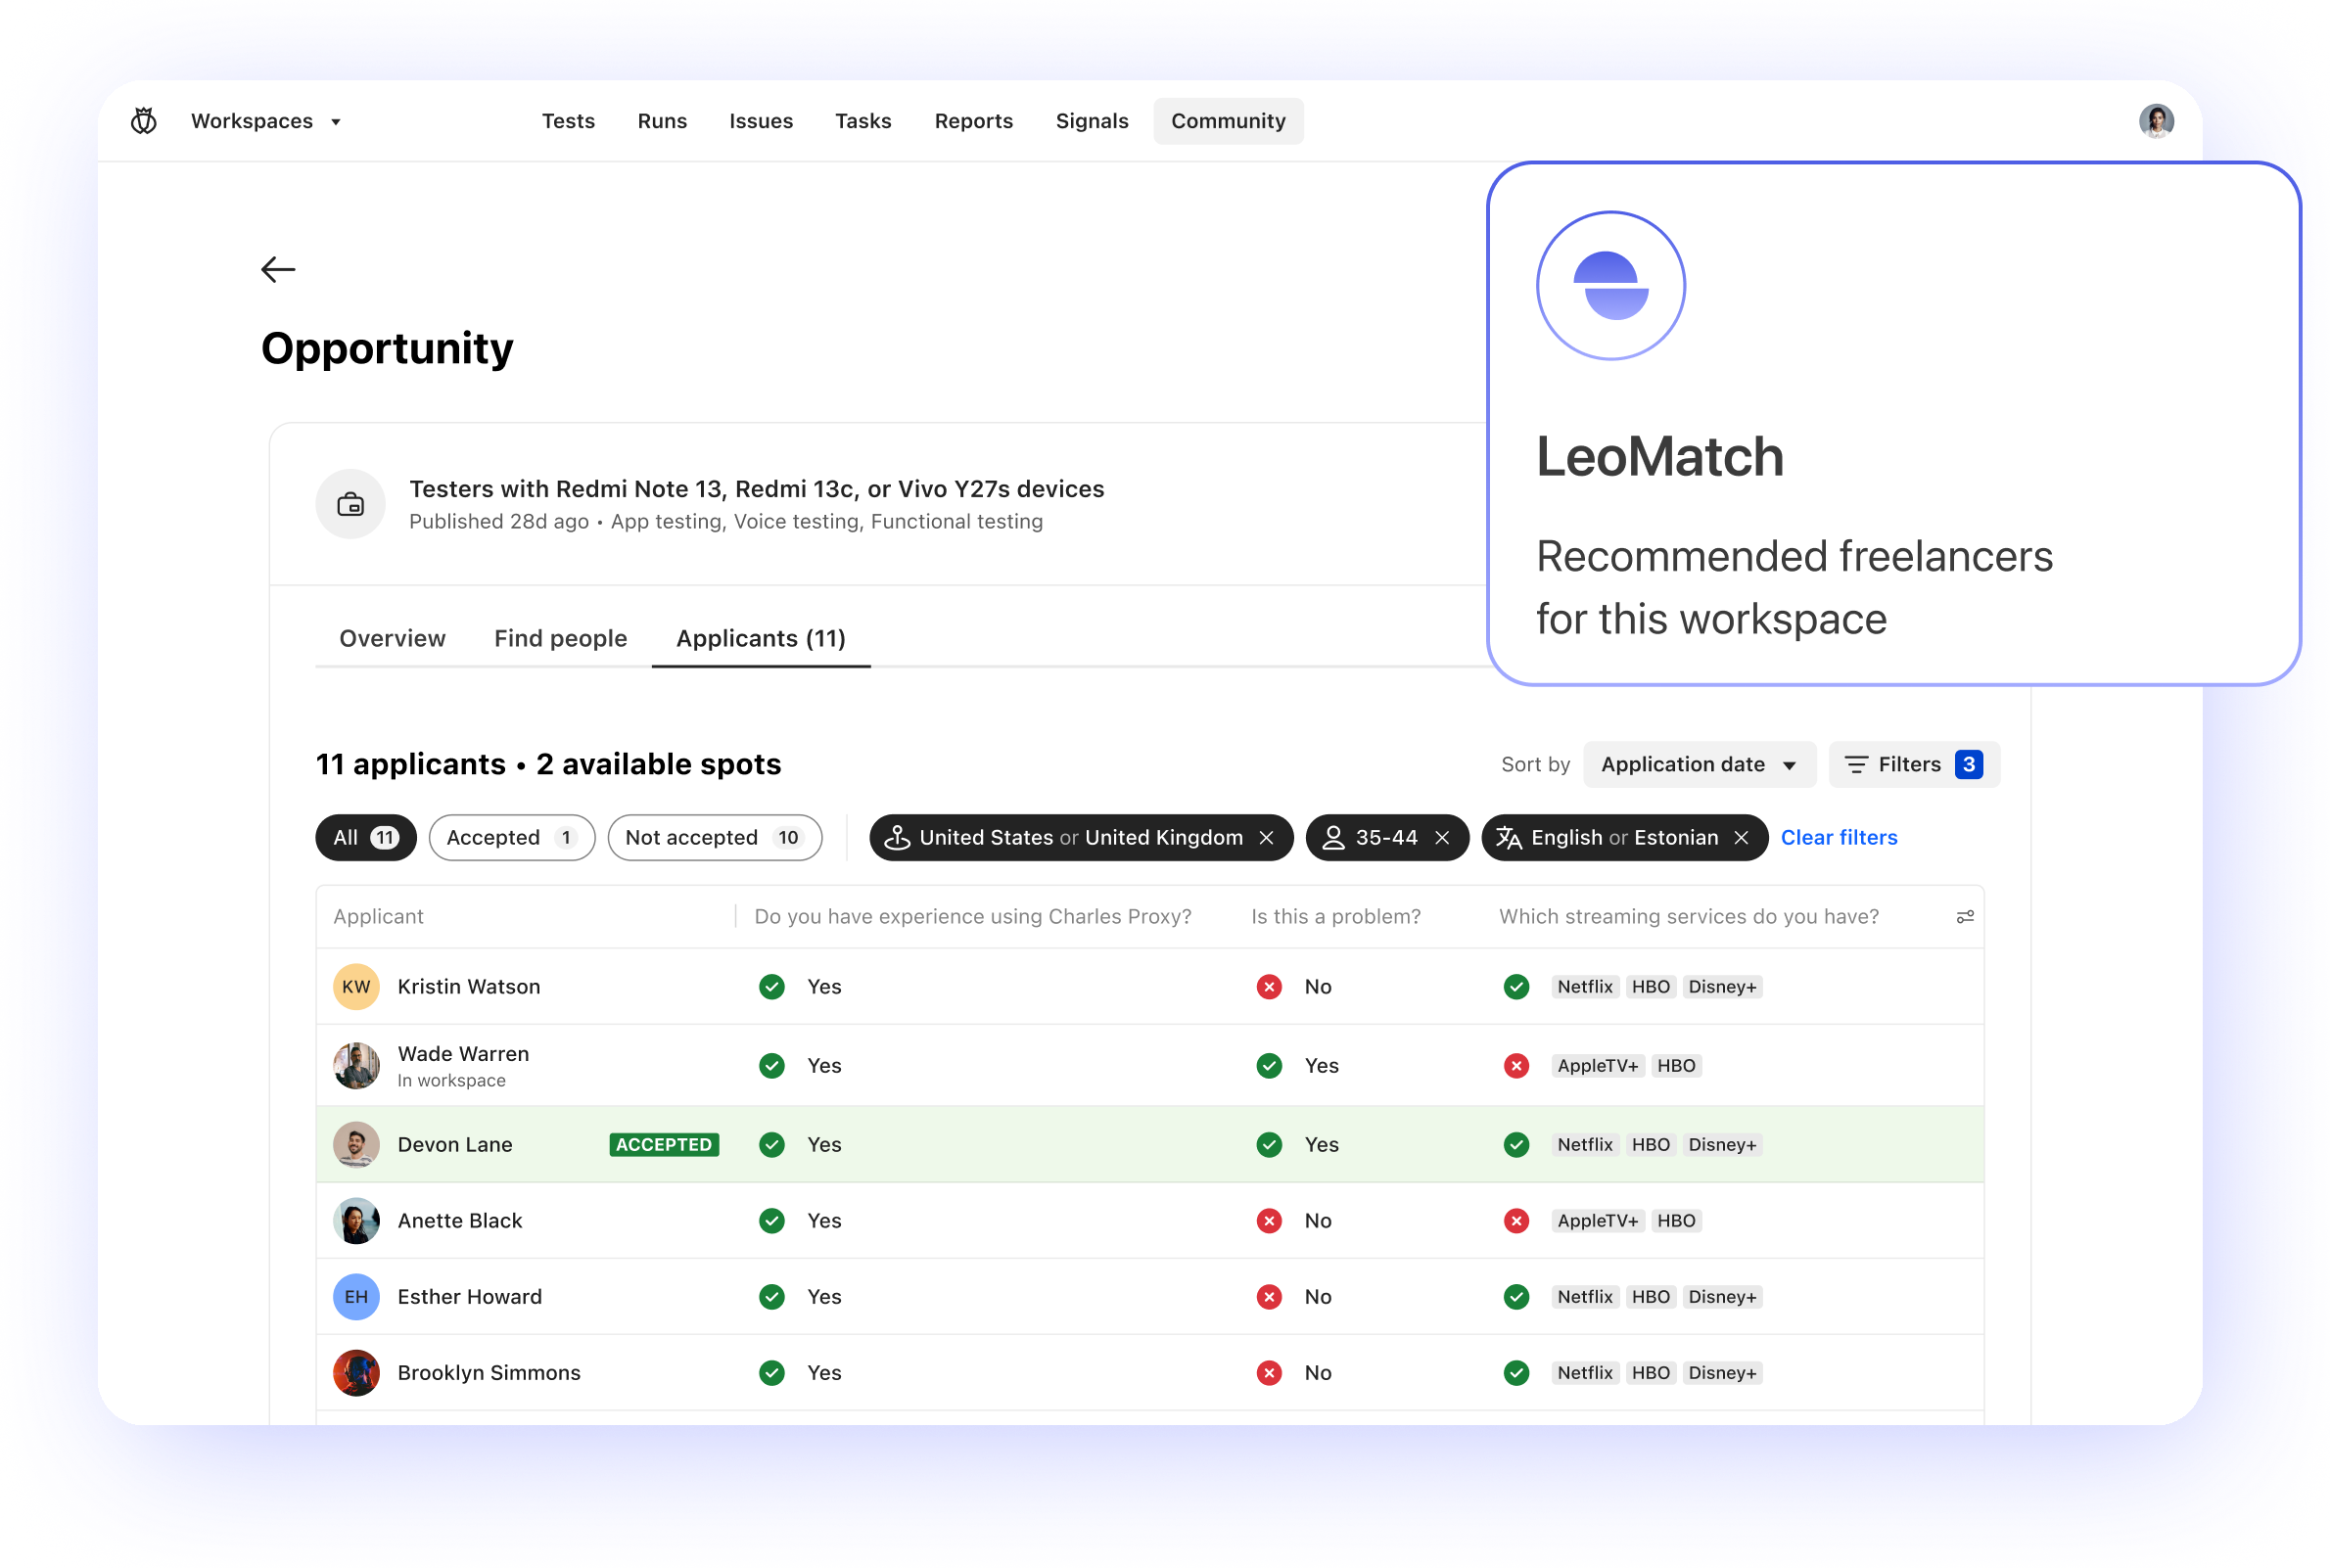Viewport: 2330px width, 1568px height.
Task: Toggle the Not accepted filter showing 10
Action: [x=714, y=837]
